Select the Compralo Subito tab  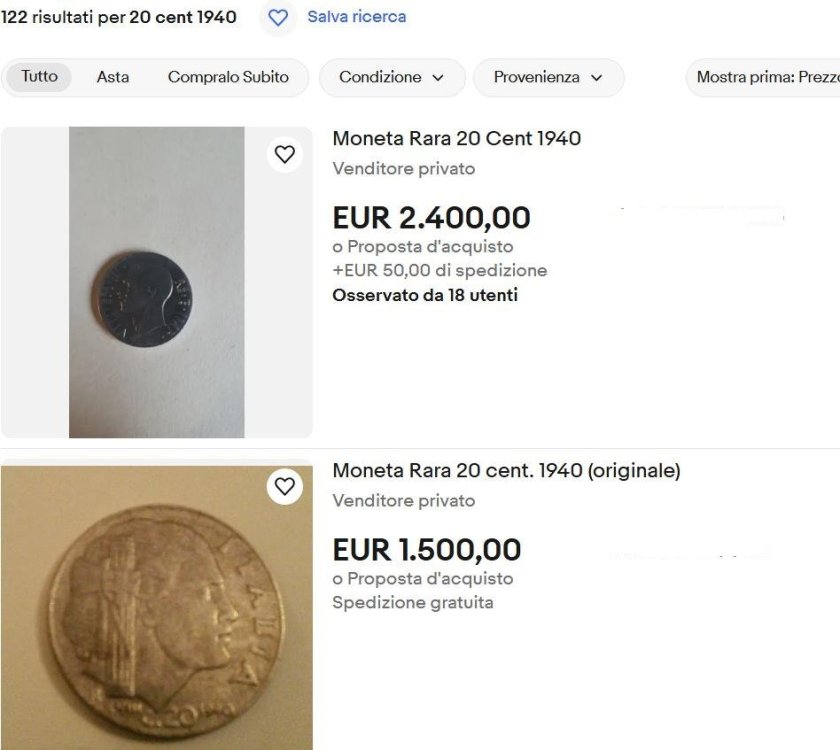(x=230, y=77)
